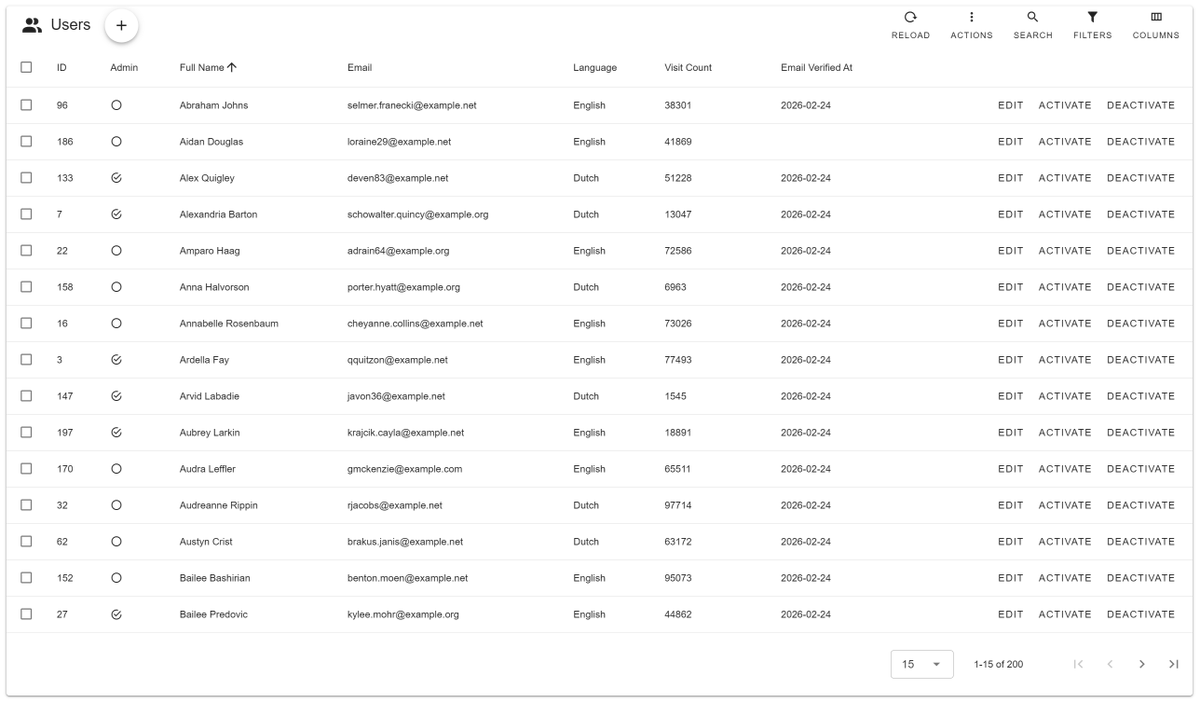Click the admin status icon for Ardella Fay
The width and height of the screenshot is (1200, 703).
(116, 360)
